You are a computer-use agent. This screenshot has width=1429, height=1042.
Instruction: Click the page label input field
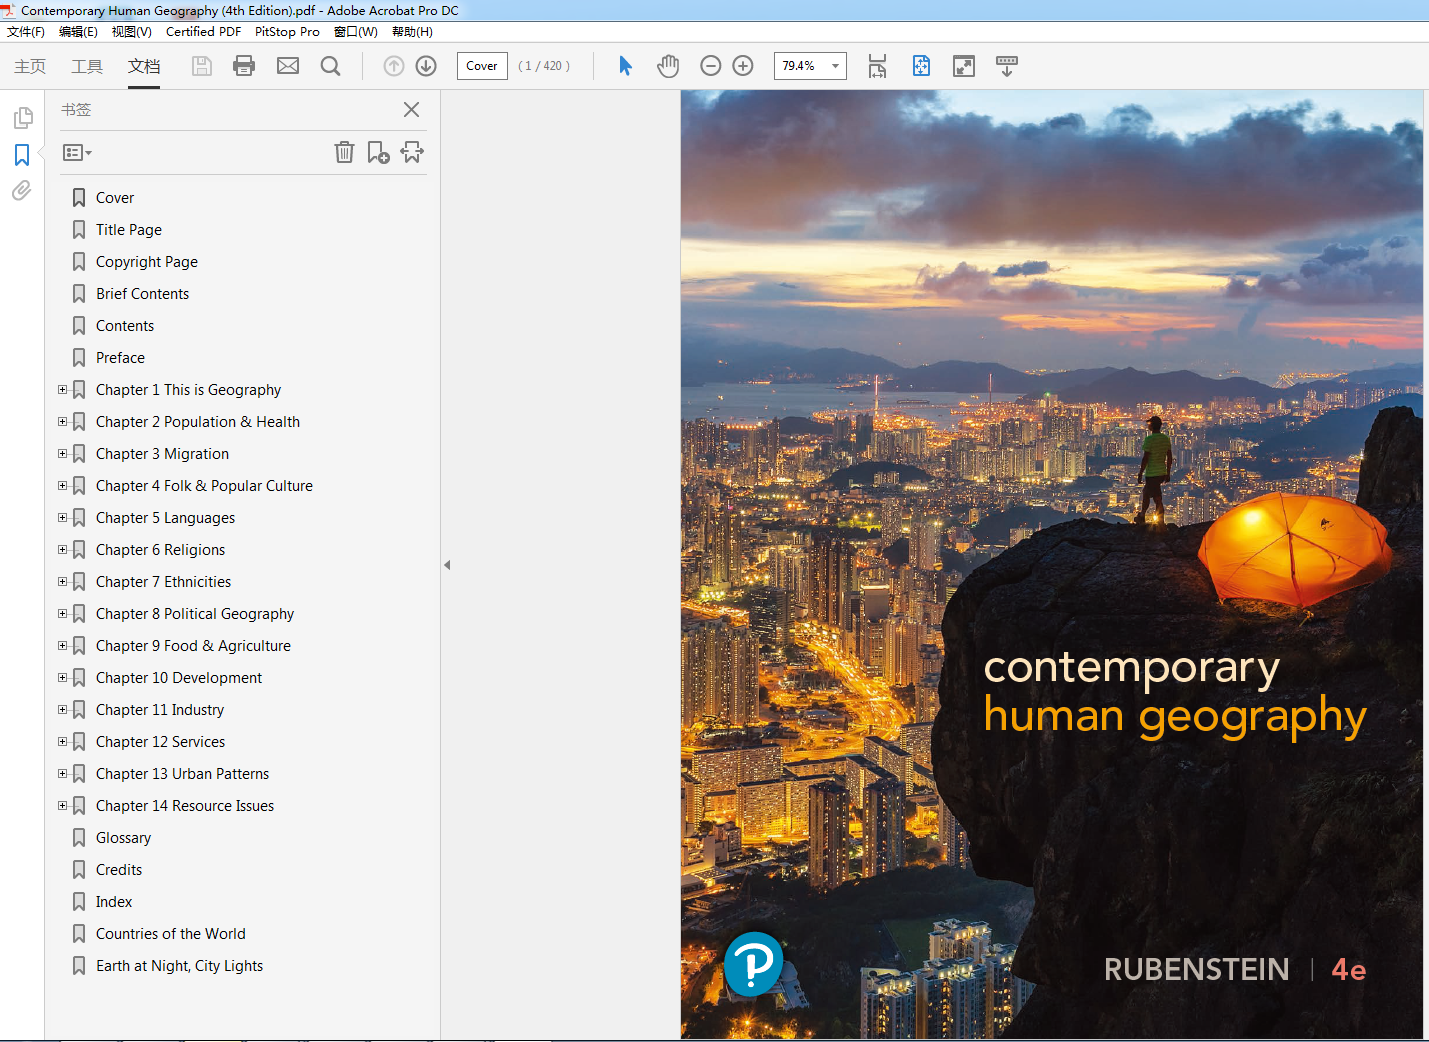coord(482,66)
